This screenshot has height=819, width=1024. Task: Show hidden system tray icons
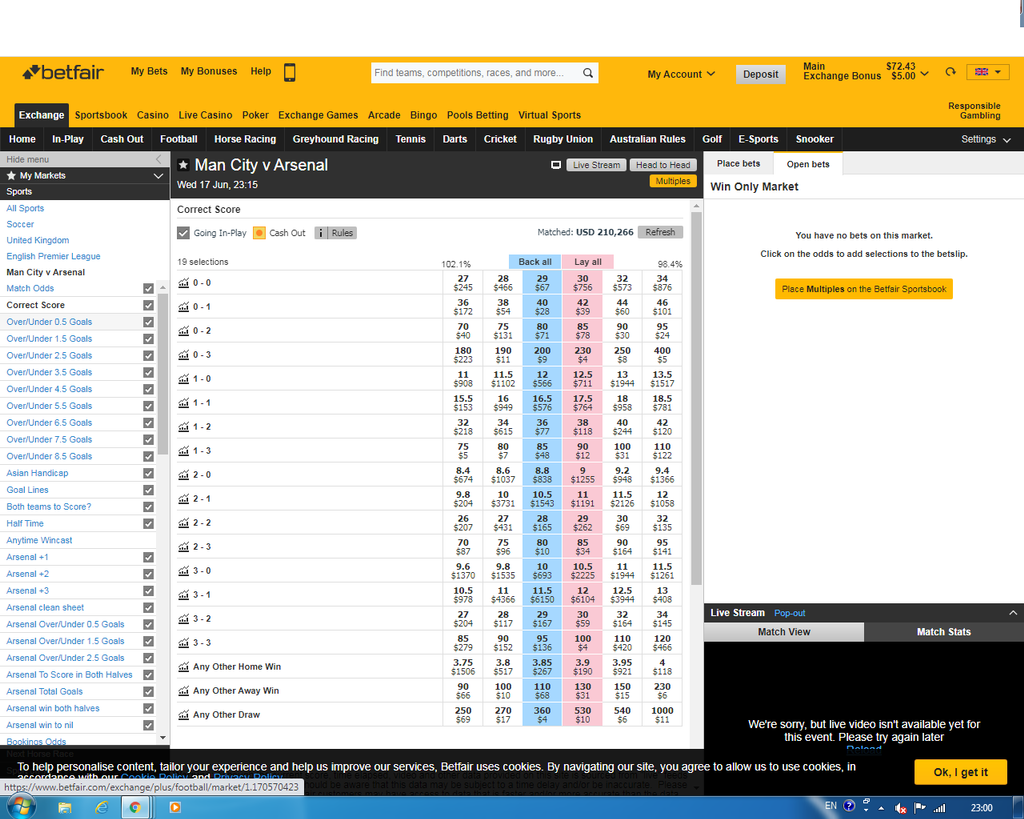(x=882, y=809)
